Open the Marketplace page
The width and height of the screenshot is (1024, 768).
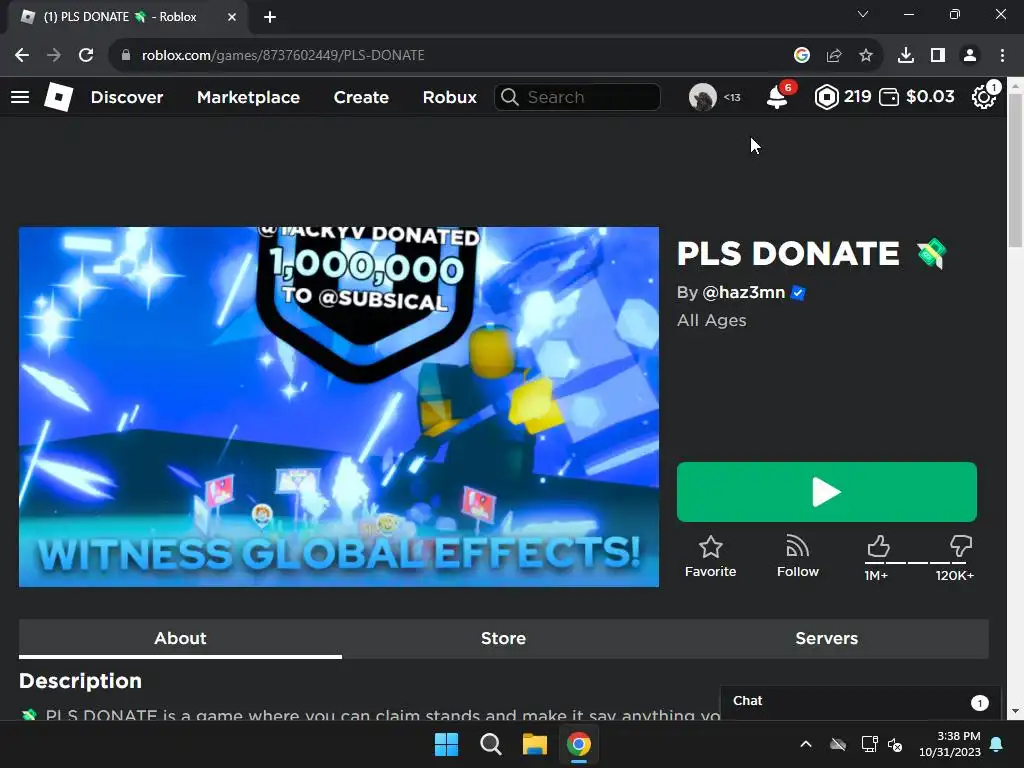[248, 97]
